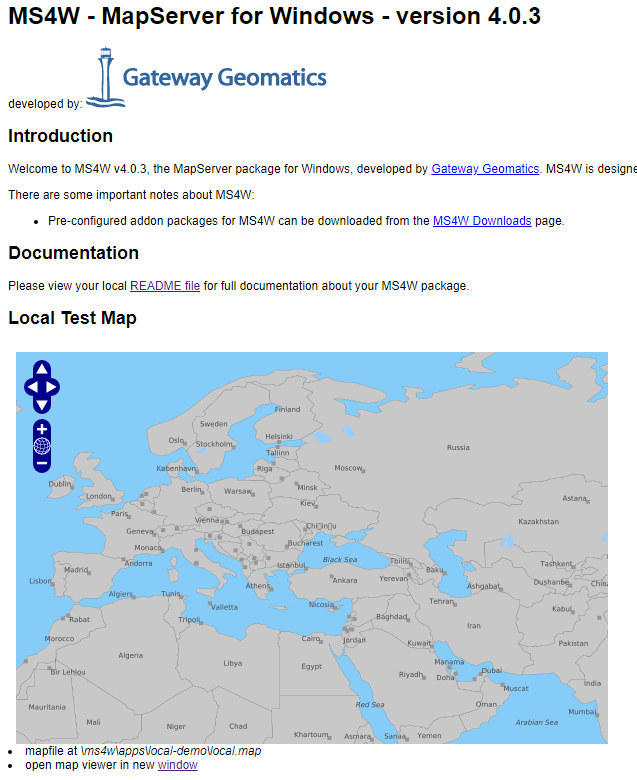
Task: Open the local README file link
Action: (165, 286)
